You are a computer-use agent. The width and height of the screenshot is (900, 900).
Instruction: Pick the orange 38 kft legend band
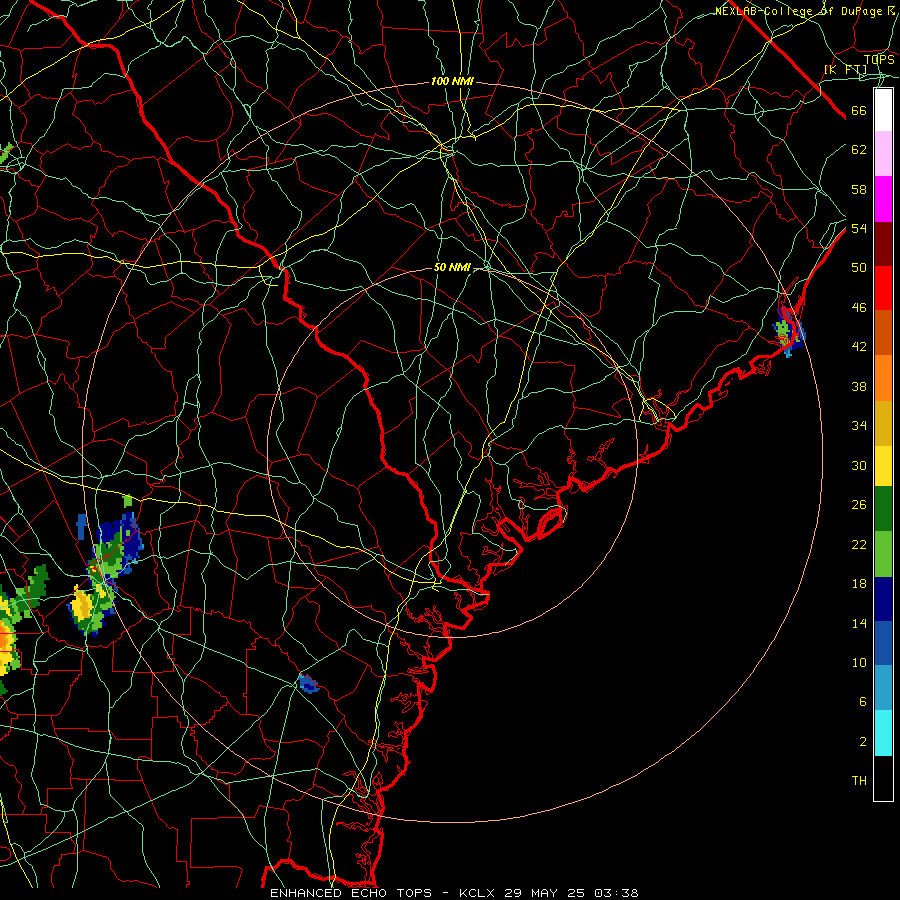pos(883,378)
